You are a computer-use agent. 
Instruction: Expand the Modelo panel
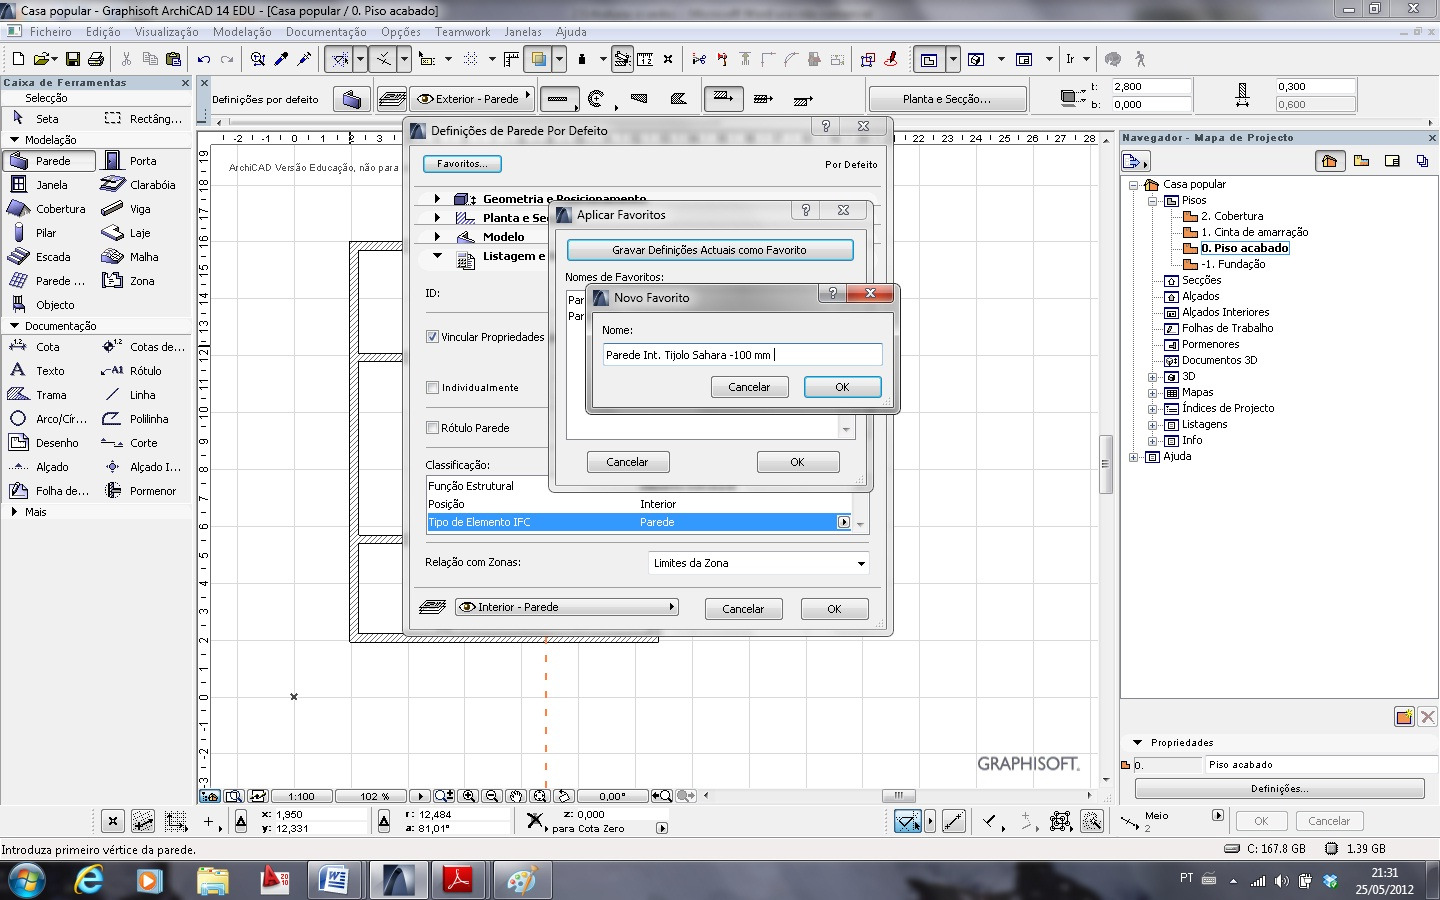coord(437,237)
